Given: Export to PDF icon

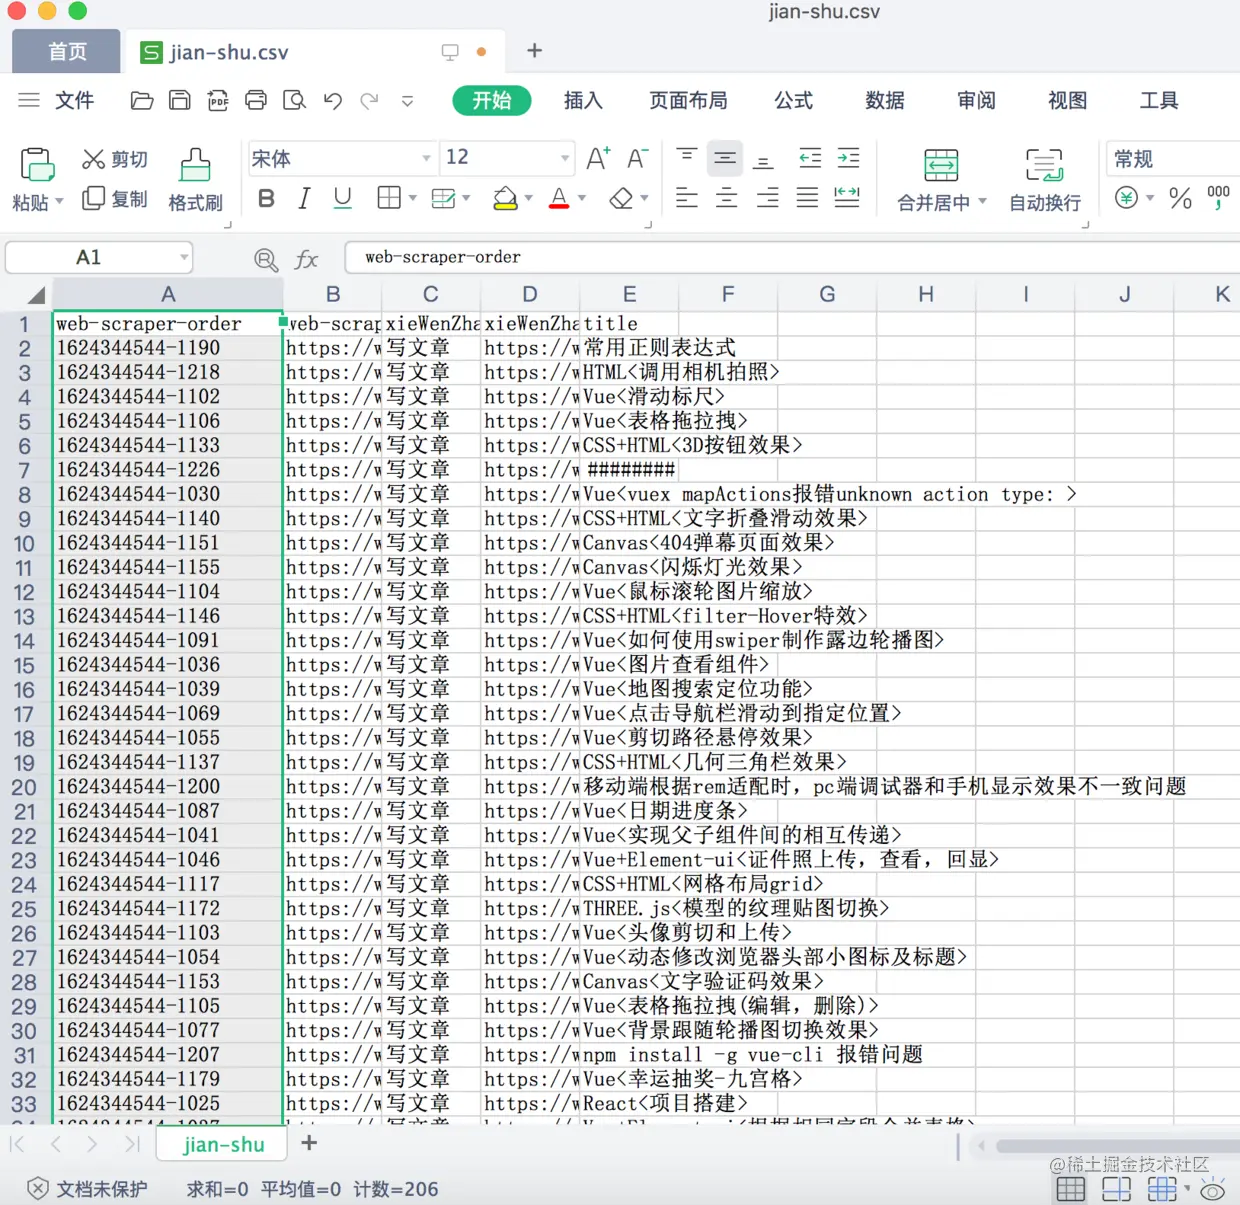Looking at the screenshot, I should [x=218, y=100].
